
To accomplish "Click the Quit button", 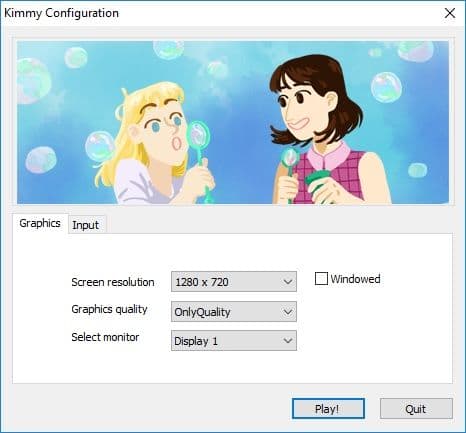I will point(416,409).
